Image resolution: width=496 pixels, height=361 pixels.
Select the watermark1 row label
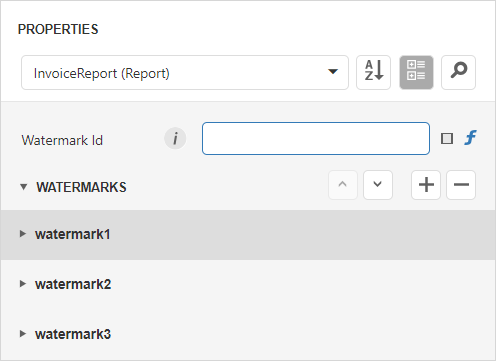point(73,234)
